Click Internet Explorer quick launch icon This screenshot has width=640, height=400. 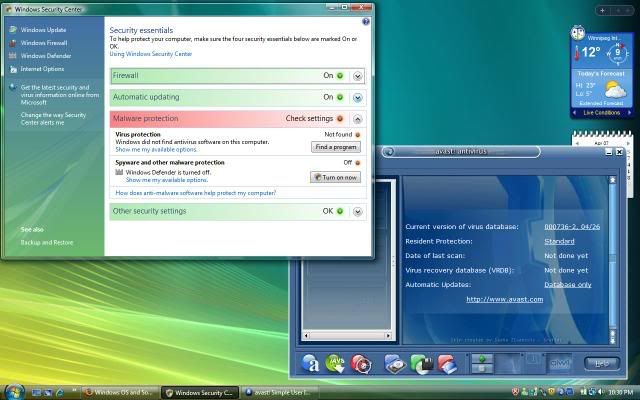click(x=60, y=393)
